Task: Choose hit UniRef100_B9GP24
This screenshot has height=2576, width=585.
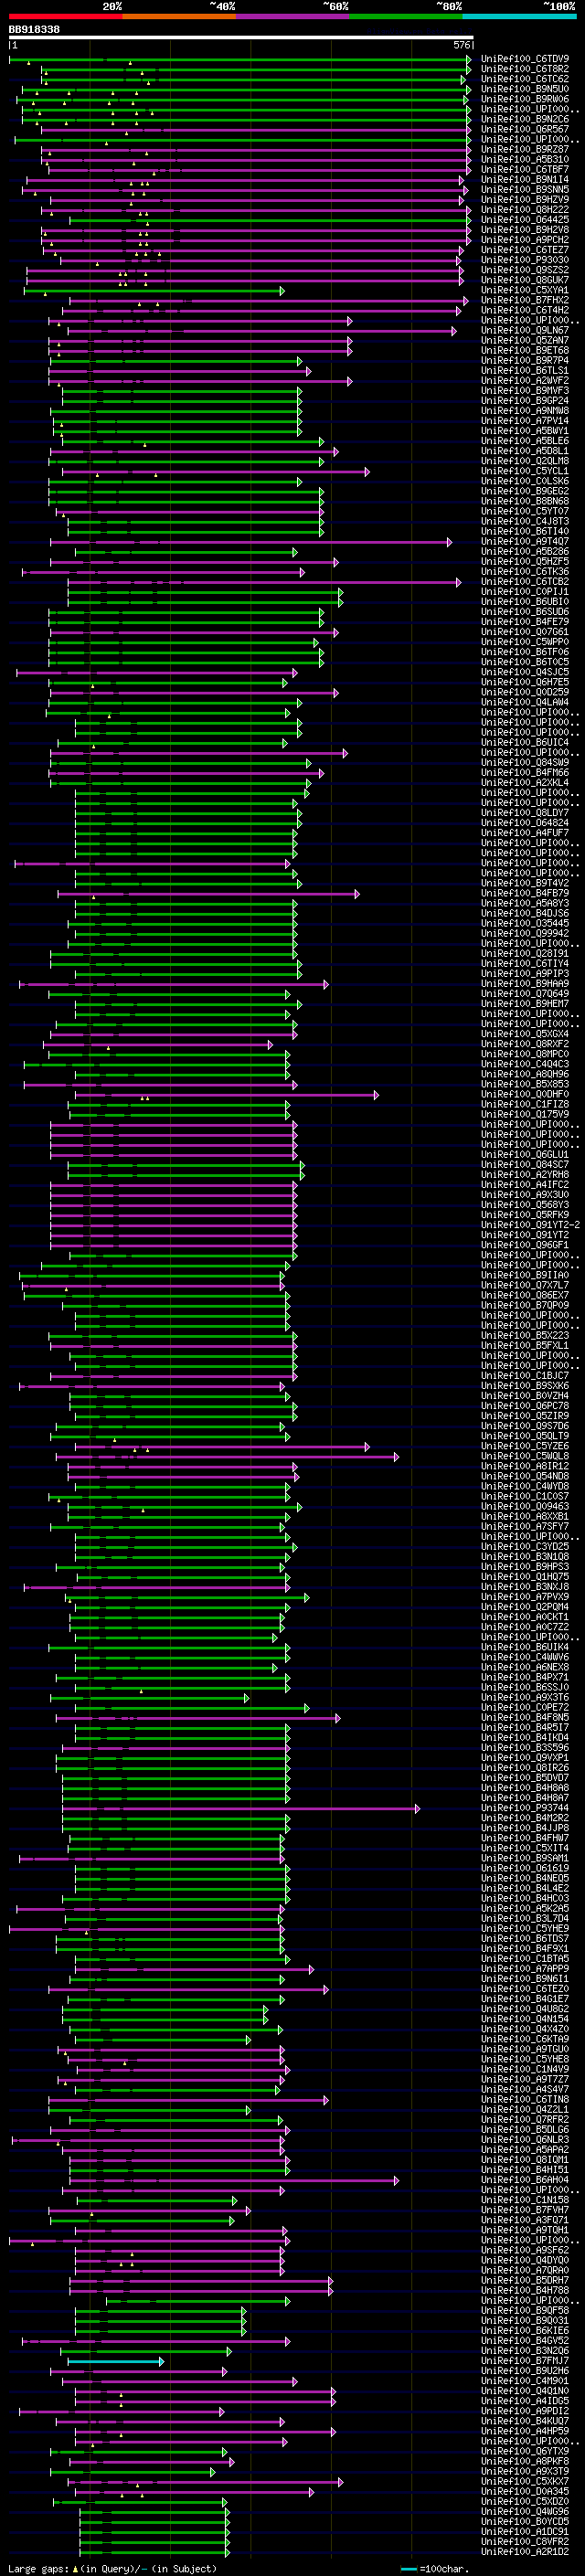Action: pyautogui.click(x=525, y=401)
